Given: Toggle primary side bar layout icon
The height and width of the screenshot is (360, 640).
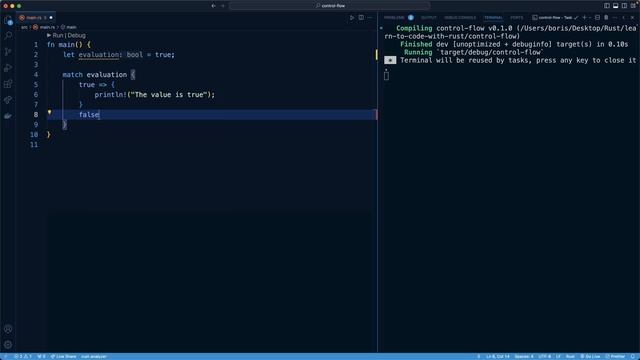Looking at the screenshot, I should (x=607, y=6).
